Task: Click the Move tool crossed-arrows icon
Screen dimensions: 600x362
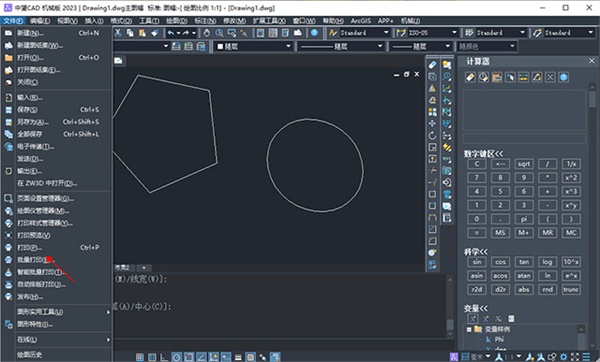Action: click(x=432, y=124)
